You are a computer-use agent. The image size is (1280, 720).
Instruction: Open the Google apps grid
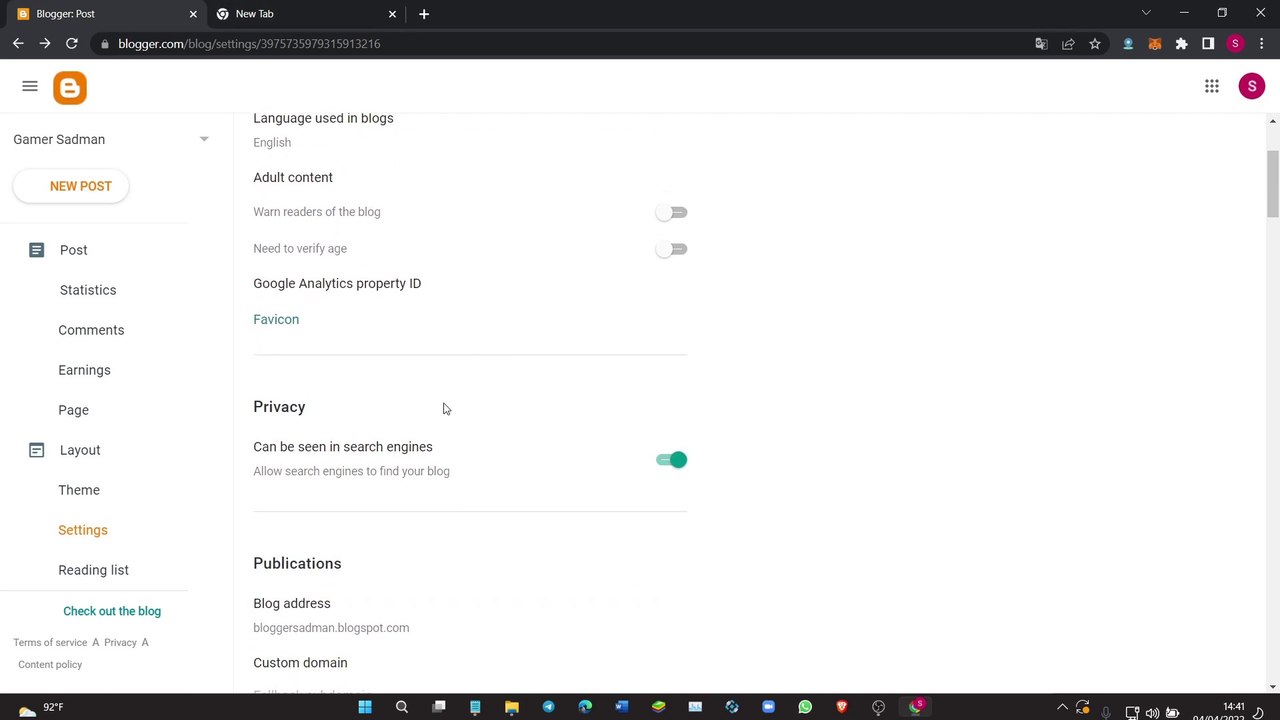tap(1212, 87)
